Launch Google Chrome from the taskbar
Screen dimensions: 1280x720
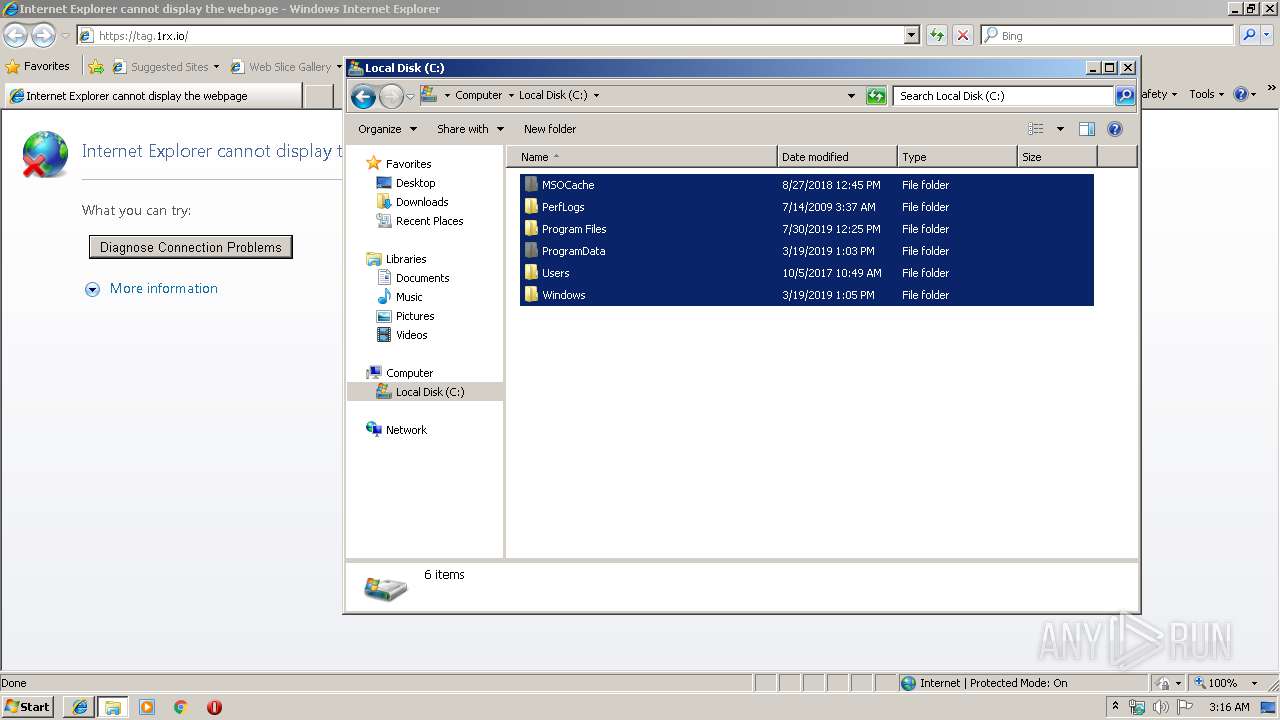[181, 707]
